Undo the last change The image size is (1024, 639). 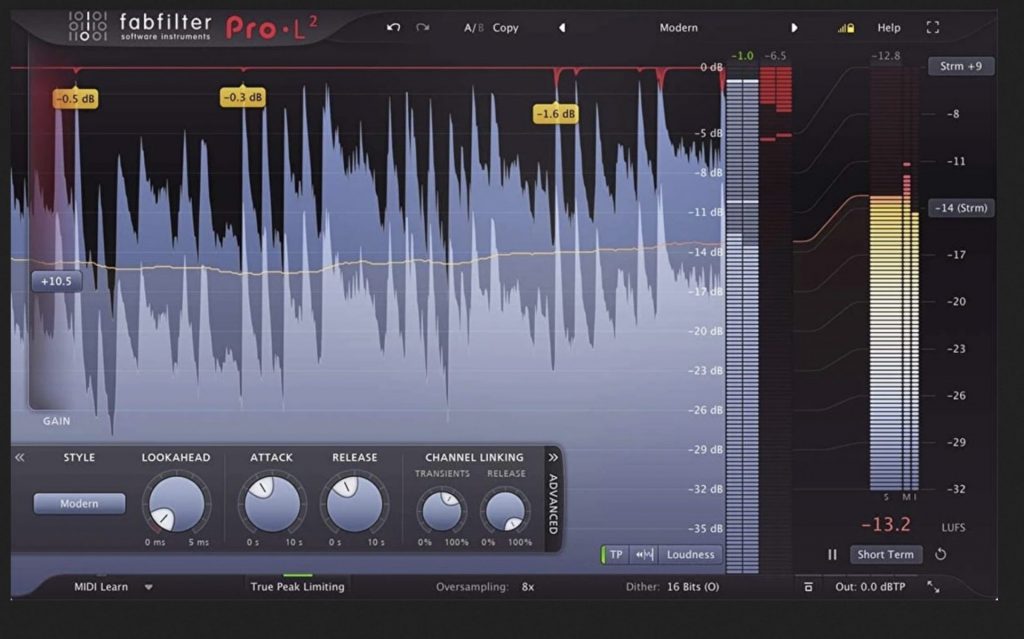(x=393, y=27)
